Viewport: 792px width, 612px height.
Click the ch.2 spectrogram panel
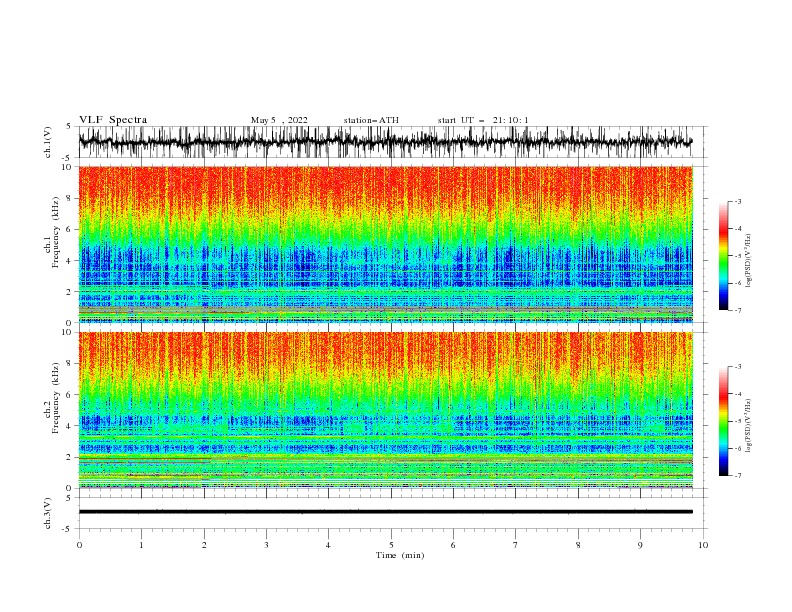[385, 410]
